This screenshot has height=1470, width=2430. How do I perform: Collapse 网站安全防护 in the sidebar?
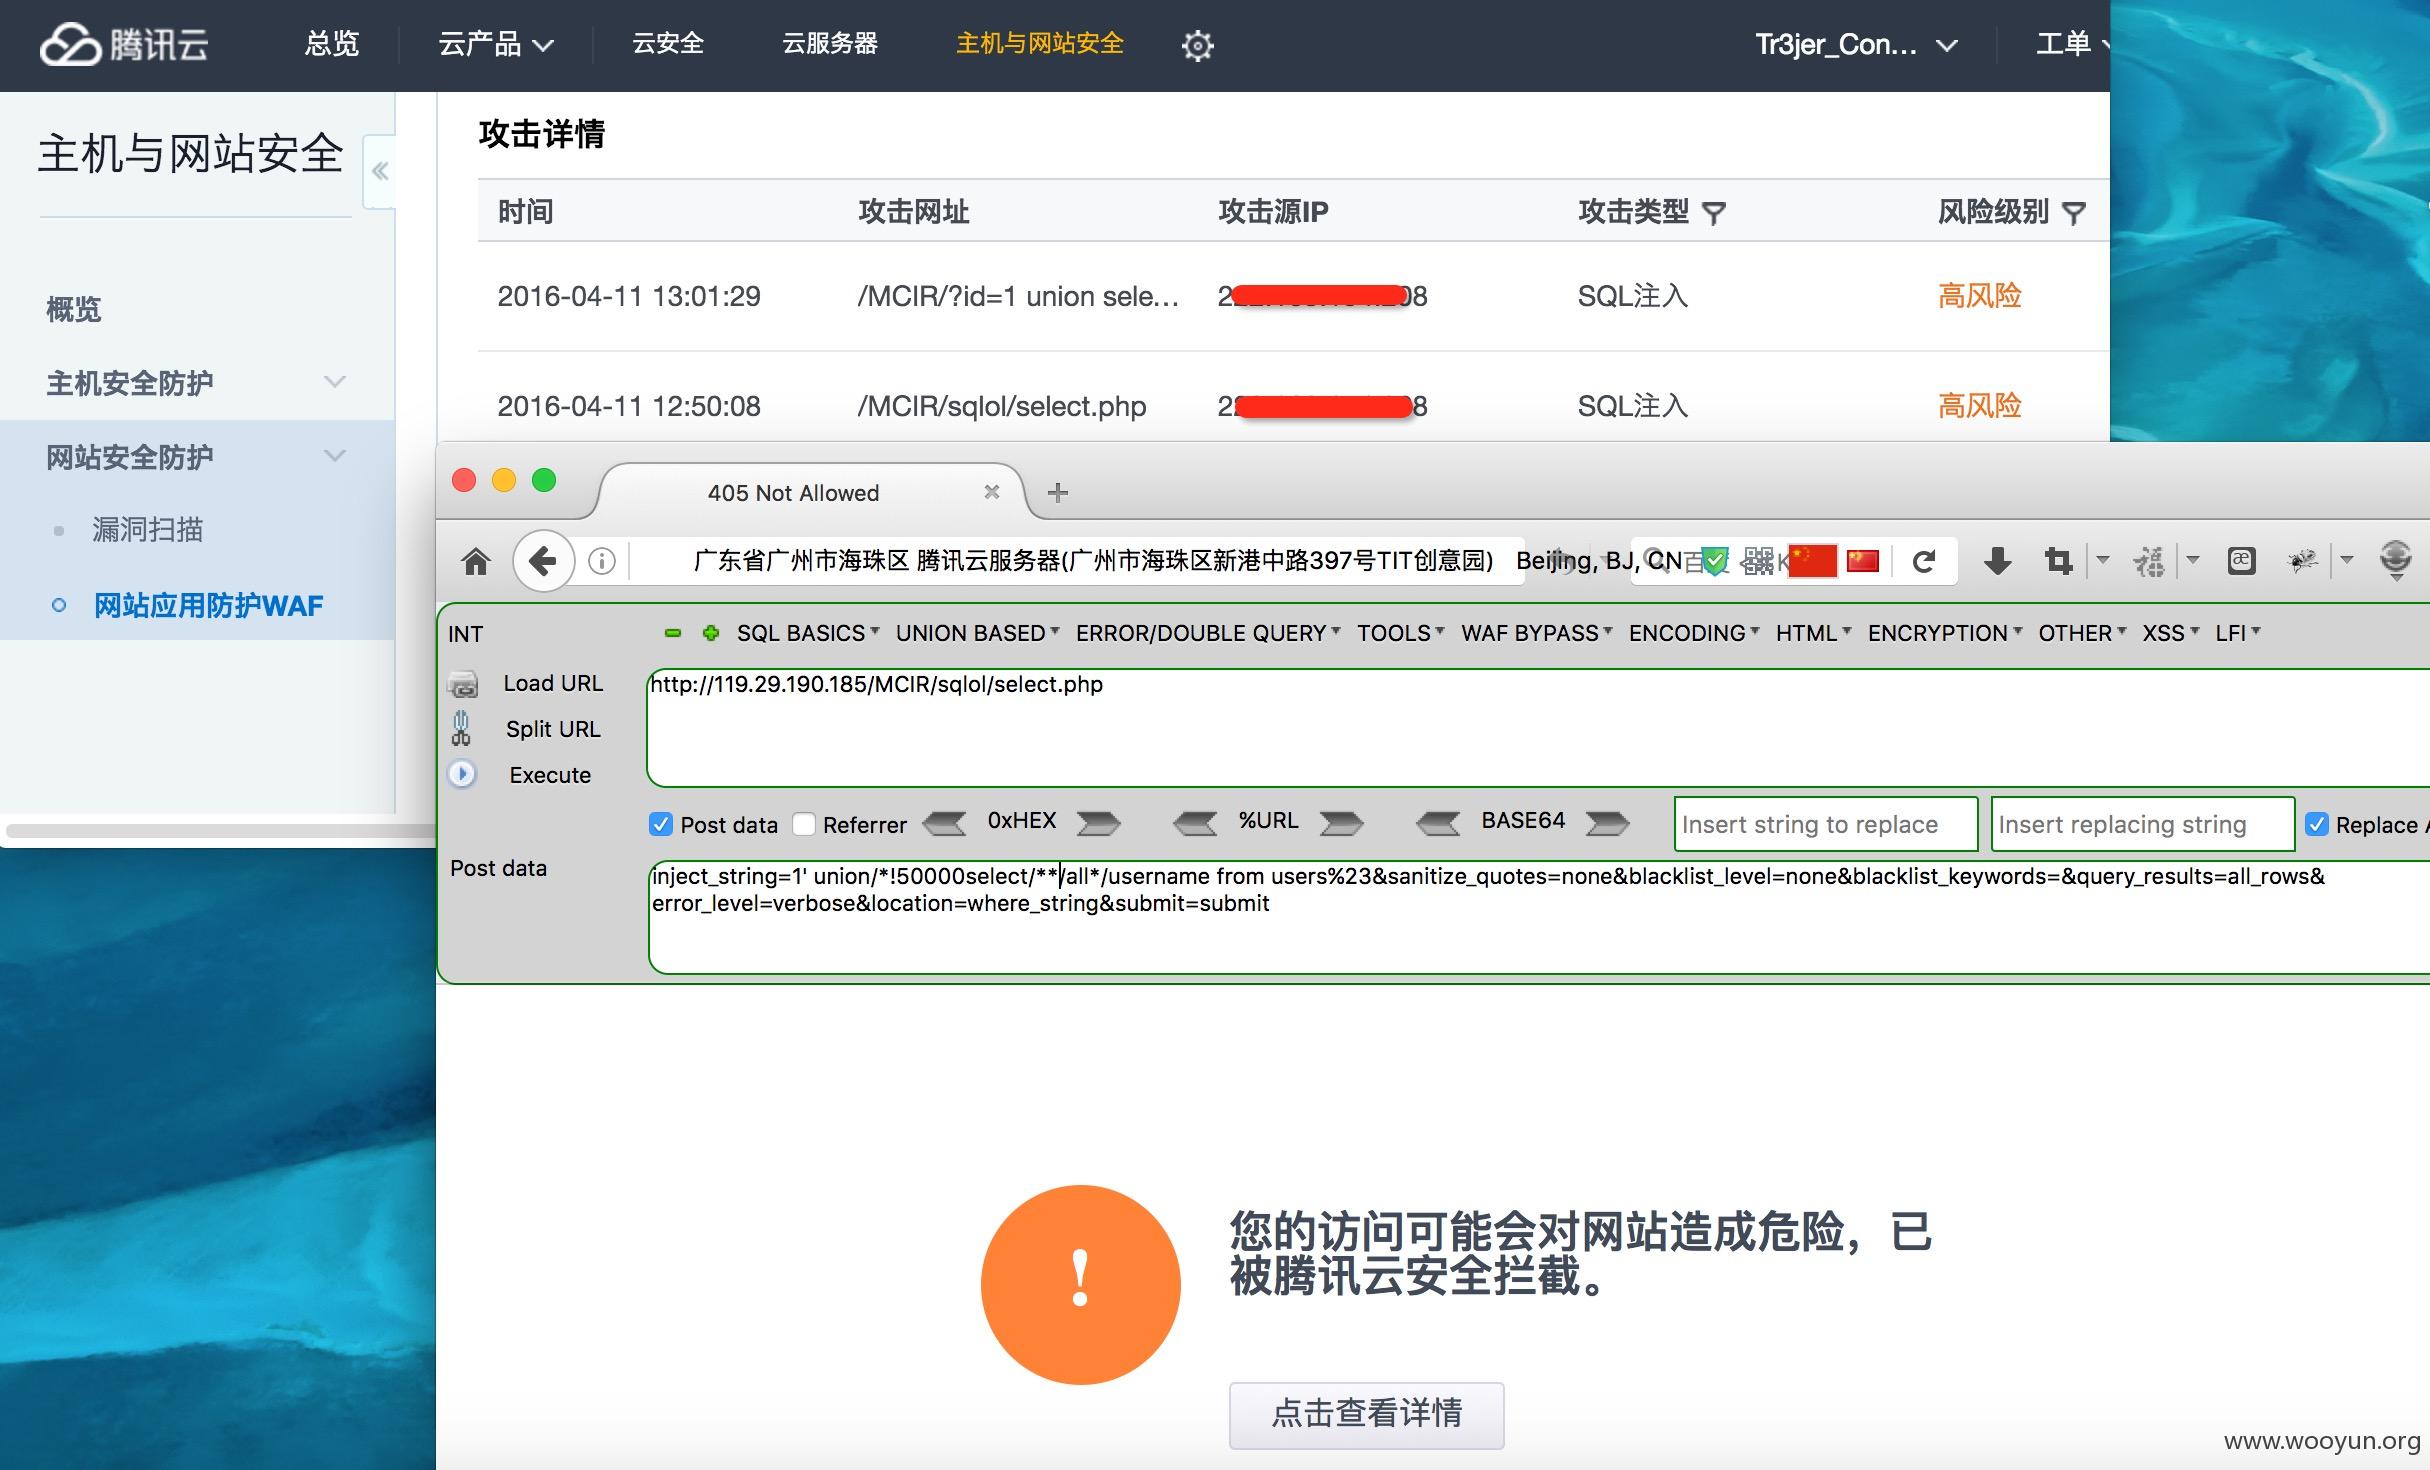pos(197,456)
